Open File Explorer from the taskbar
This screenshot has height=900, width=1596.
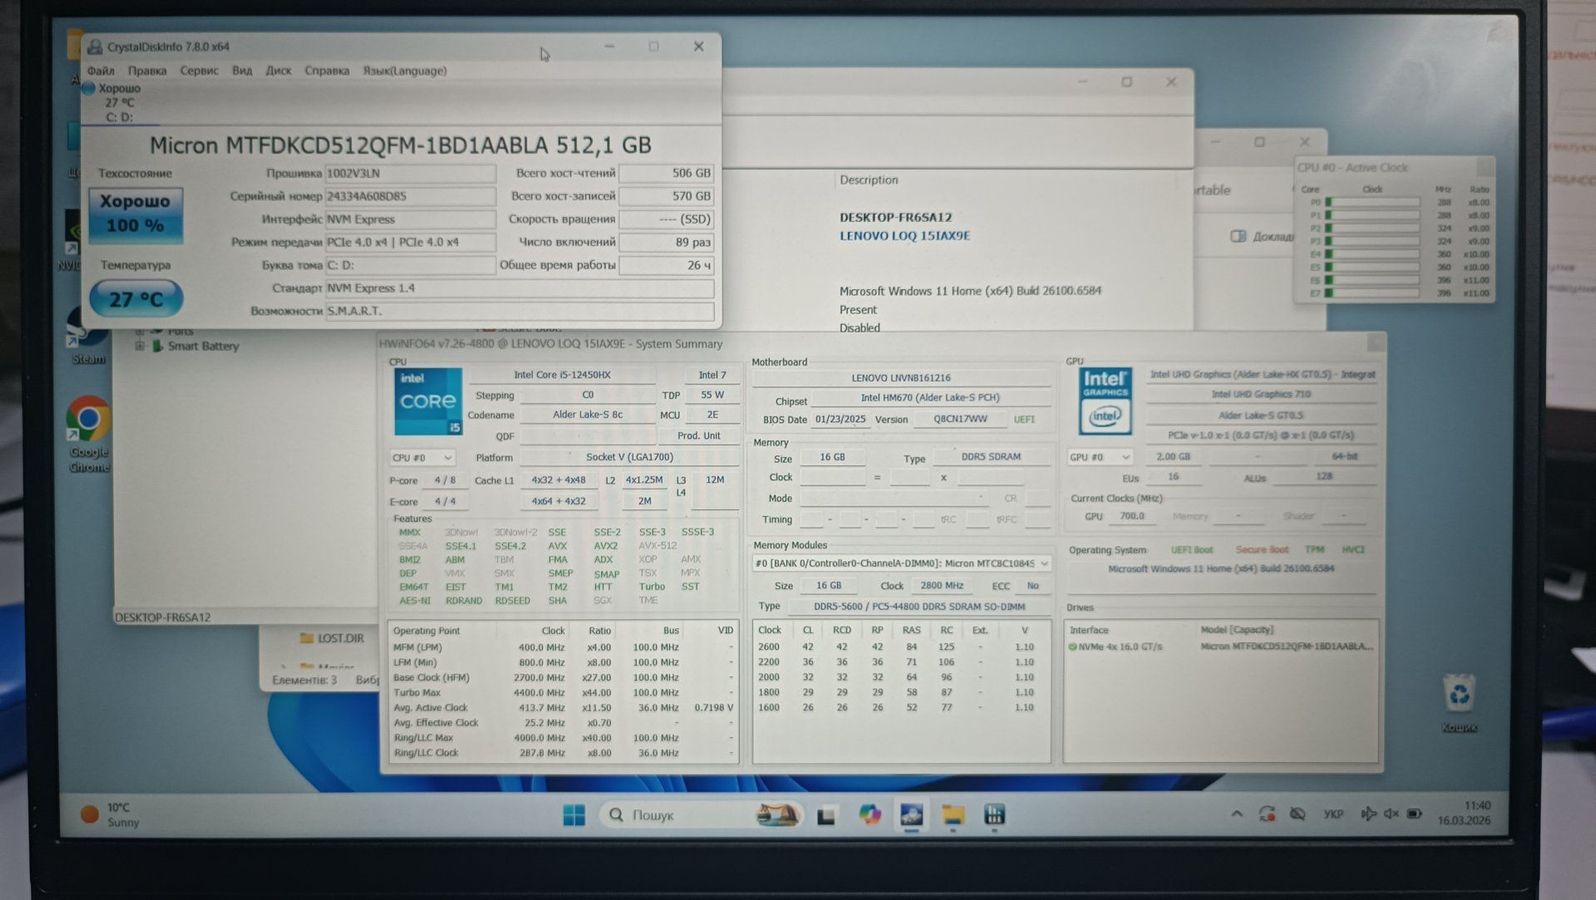(952, 815)
